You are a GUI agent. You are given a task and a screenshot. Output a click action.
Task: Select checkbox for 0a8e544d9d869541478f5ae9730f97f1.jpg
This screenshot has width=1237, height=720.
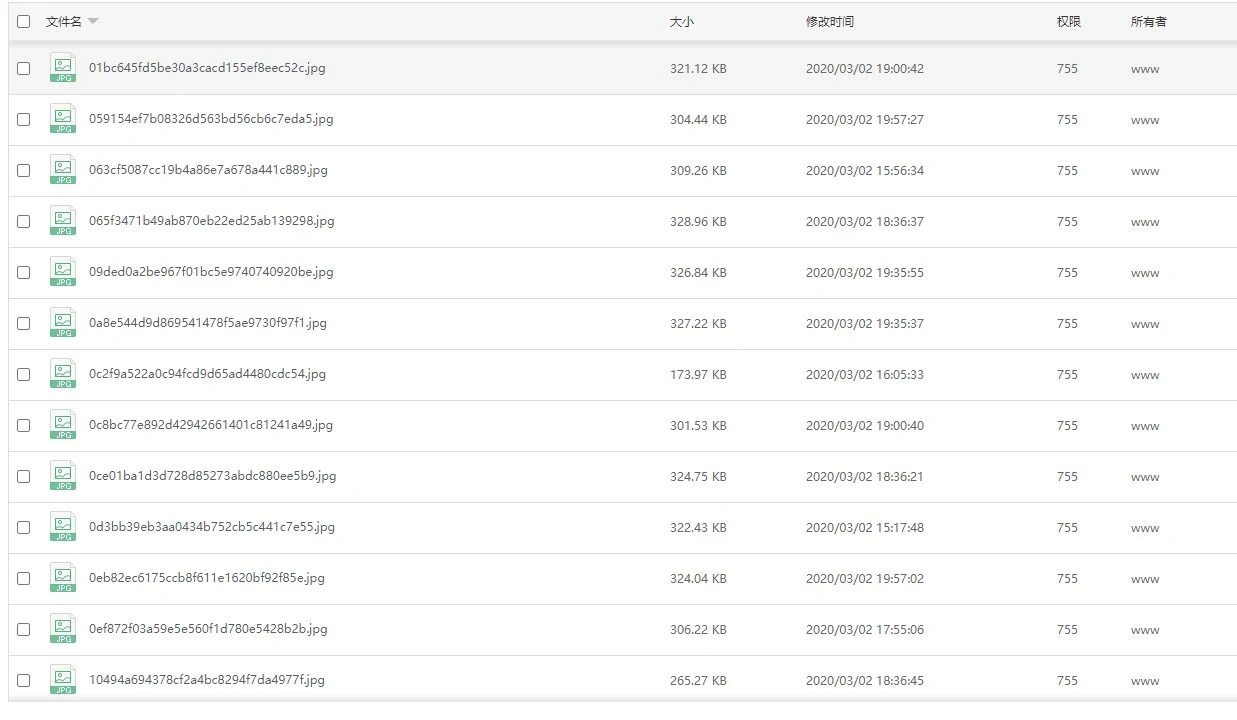(24, 324)
